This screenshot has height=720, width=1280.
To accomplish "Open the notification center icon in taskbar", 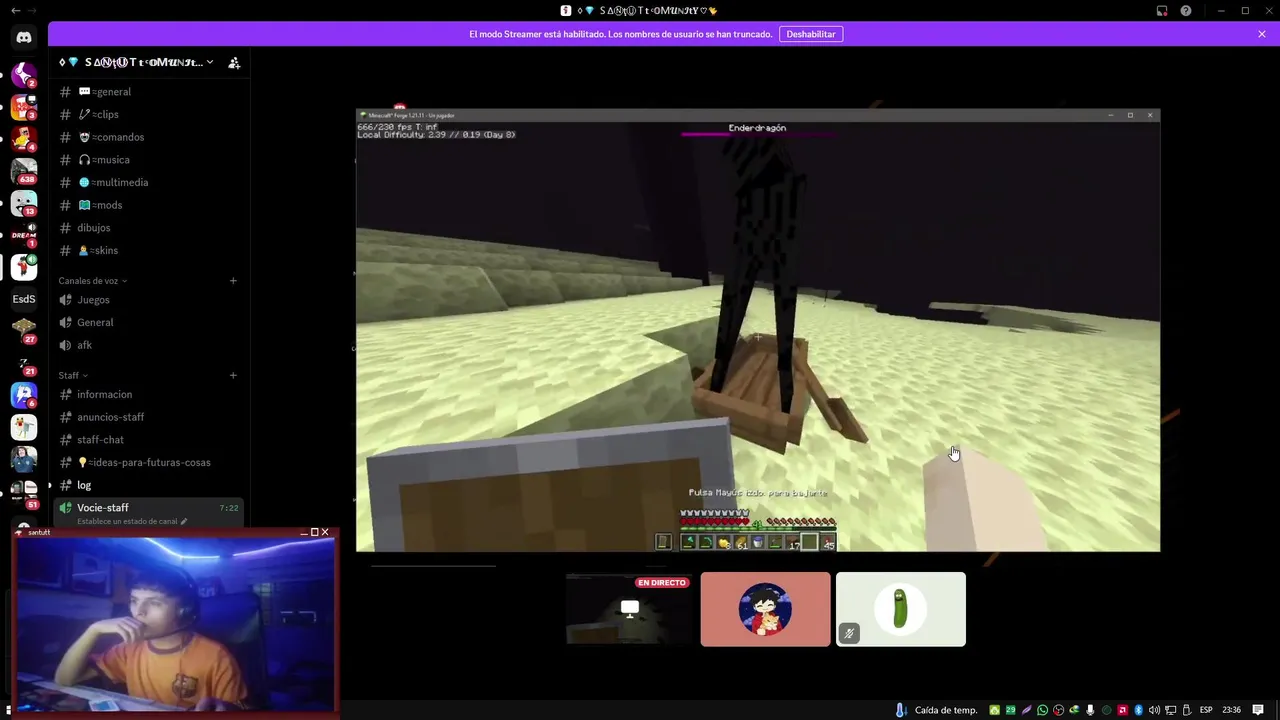I will (x=1258, y=710).
